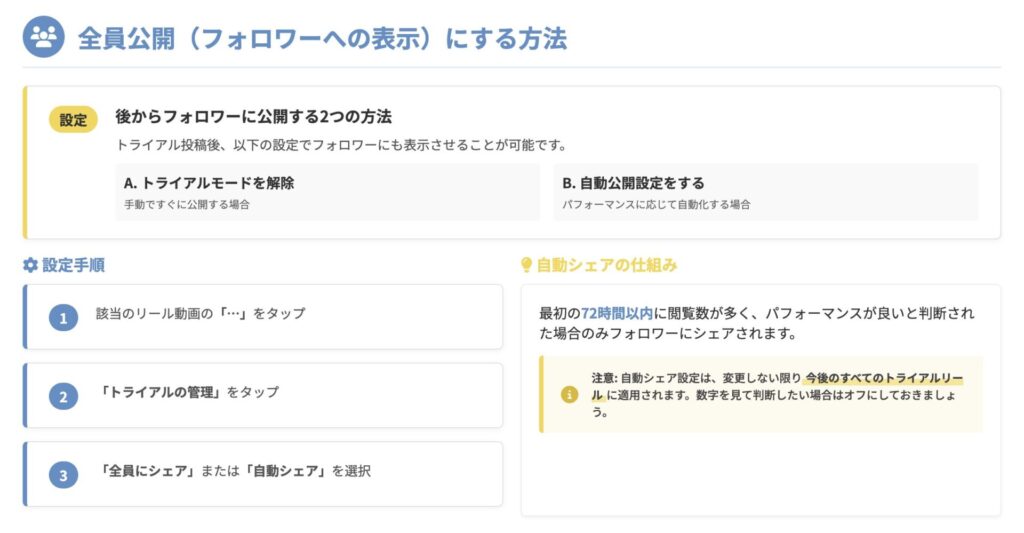The image size is (1024, 533).
Task: Click the yellow 設定 badge
Action: point(73,120)
